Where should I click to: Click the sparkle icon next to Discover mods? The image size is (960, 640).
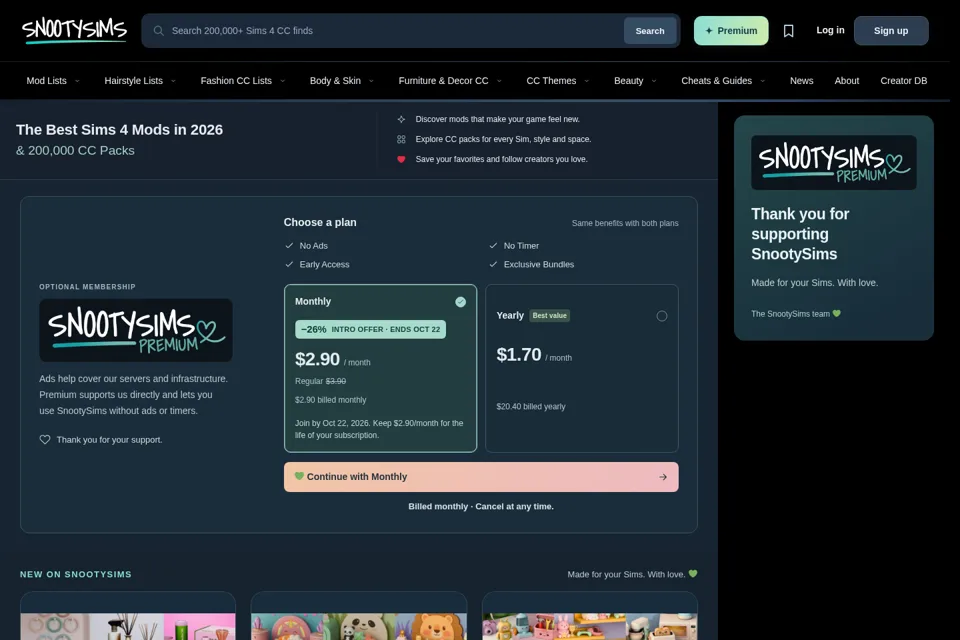401,119
